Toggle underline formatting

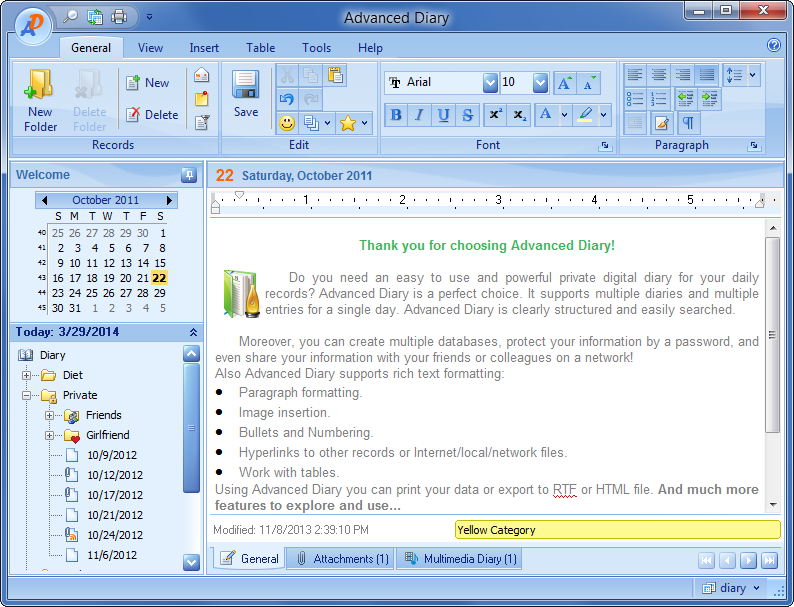click(x=443, y=115)
